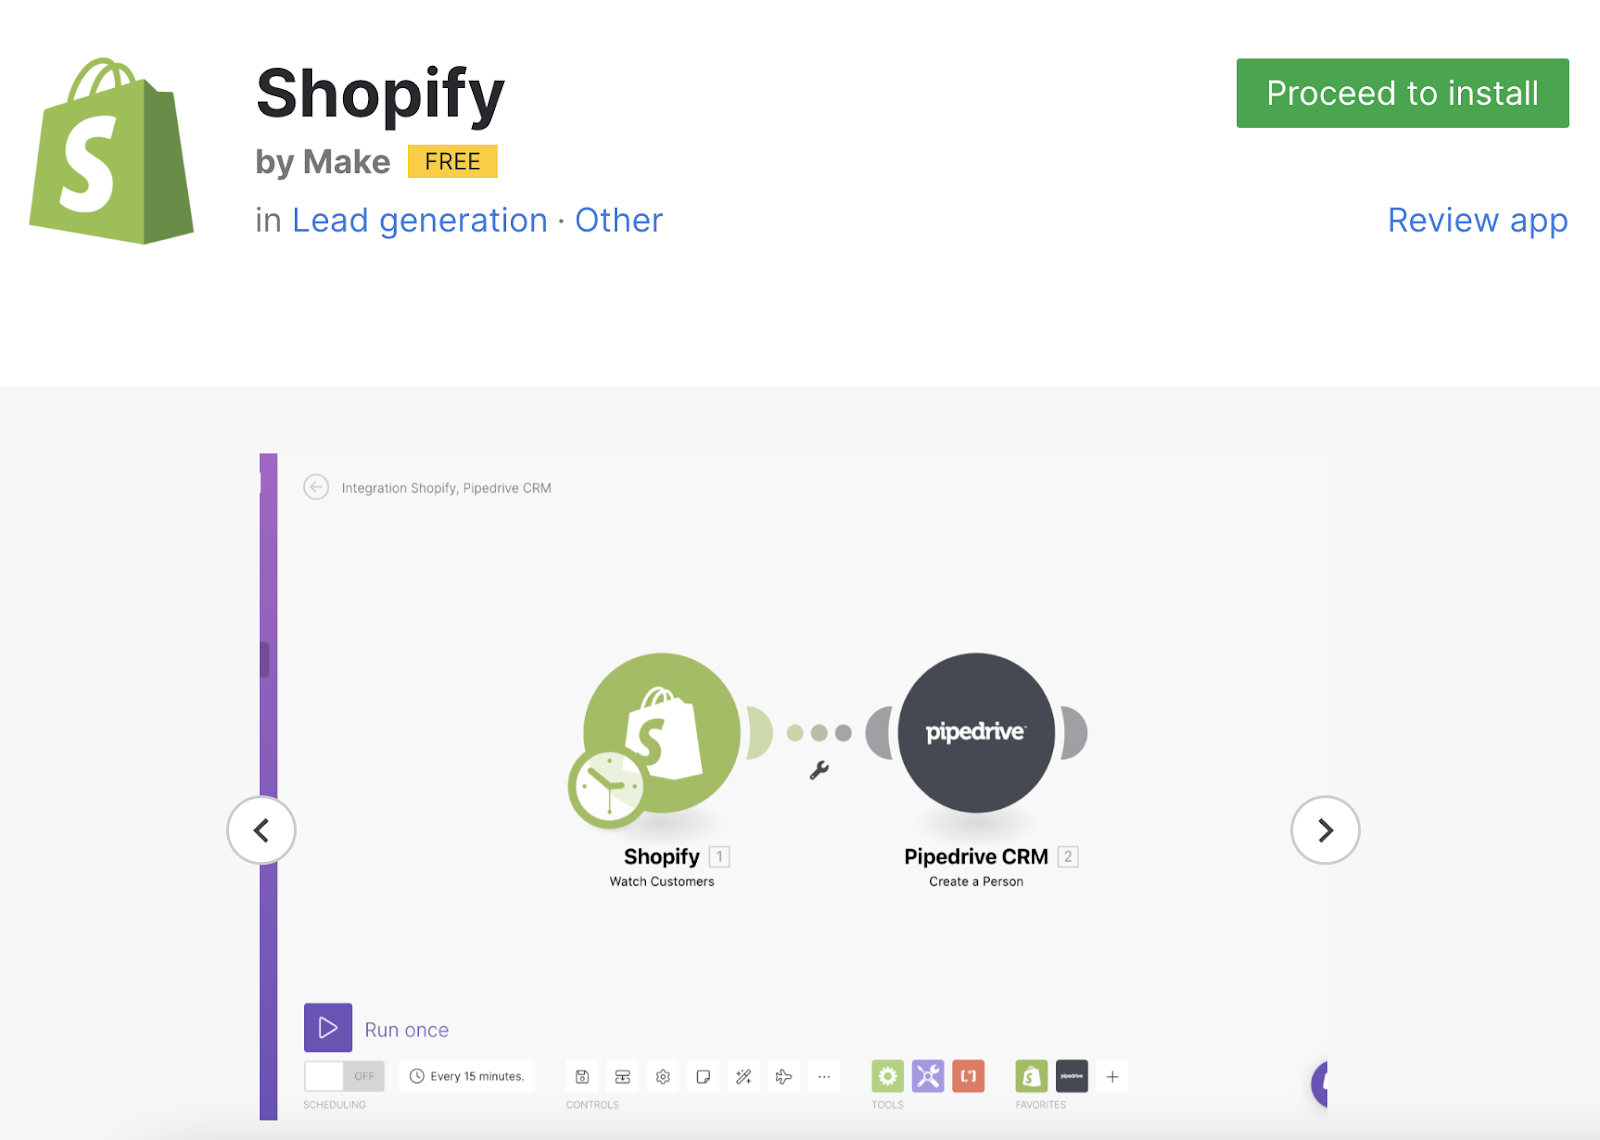Click the Proceed to install button
The image size is (1600, 1140).
coord(1401,93)
